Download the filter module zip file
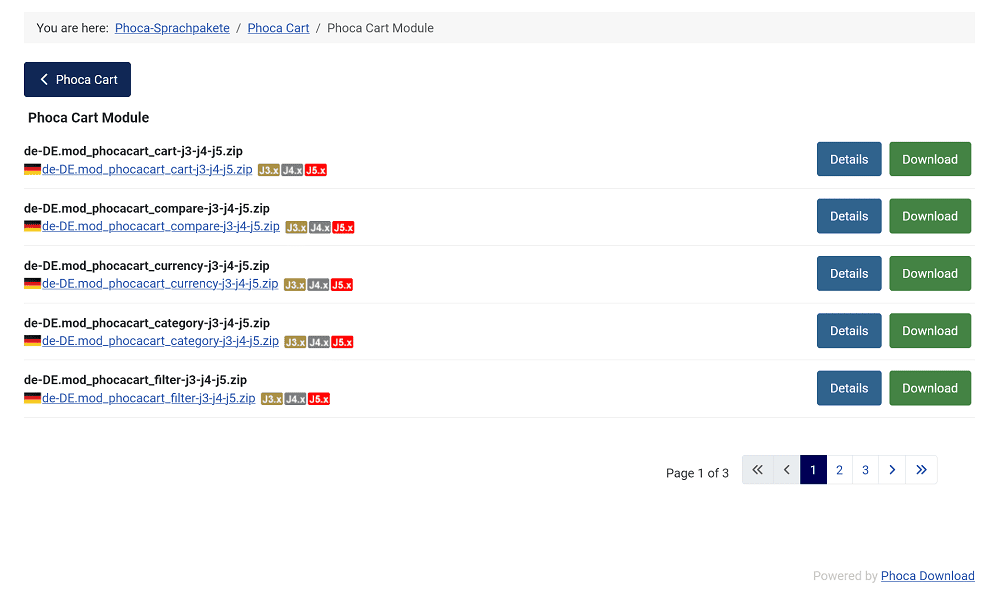This screenshot has width=1000, height=589. [930, 388]
